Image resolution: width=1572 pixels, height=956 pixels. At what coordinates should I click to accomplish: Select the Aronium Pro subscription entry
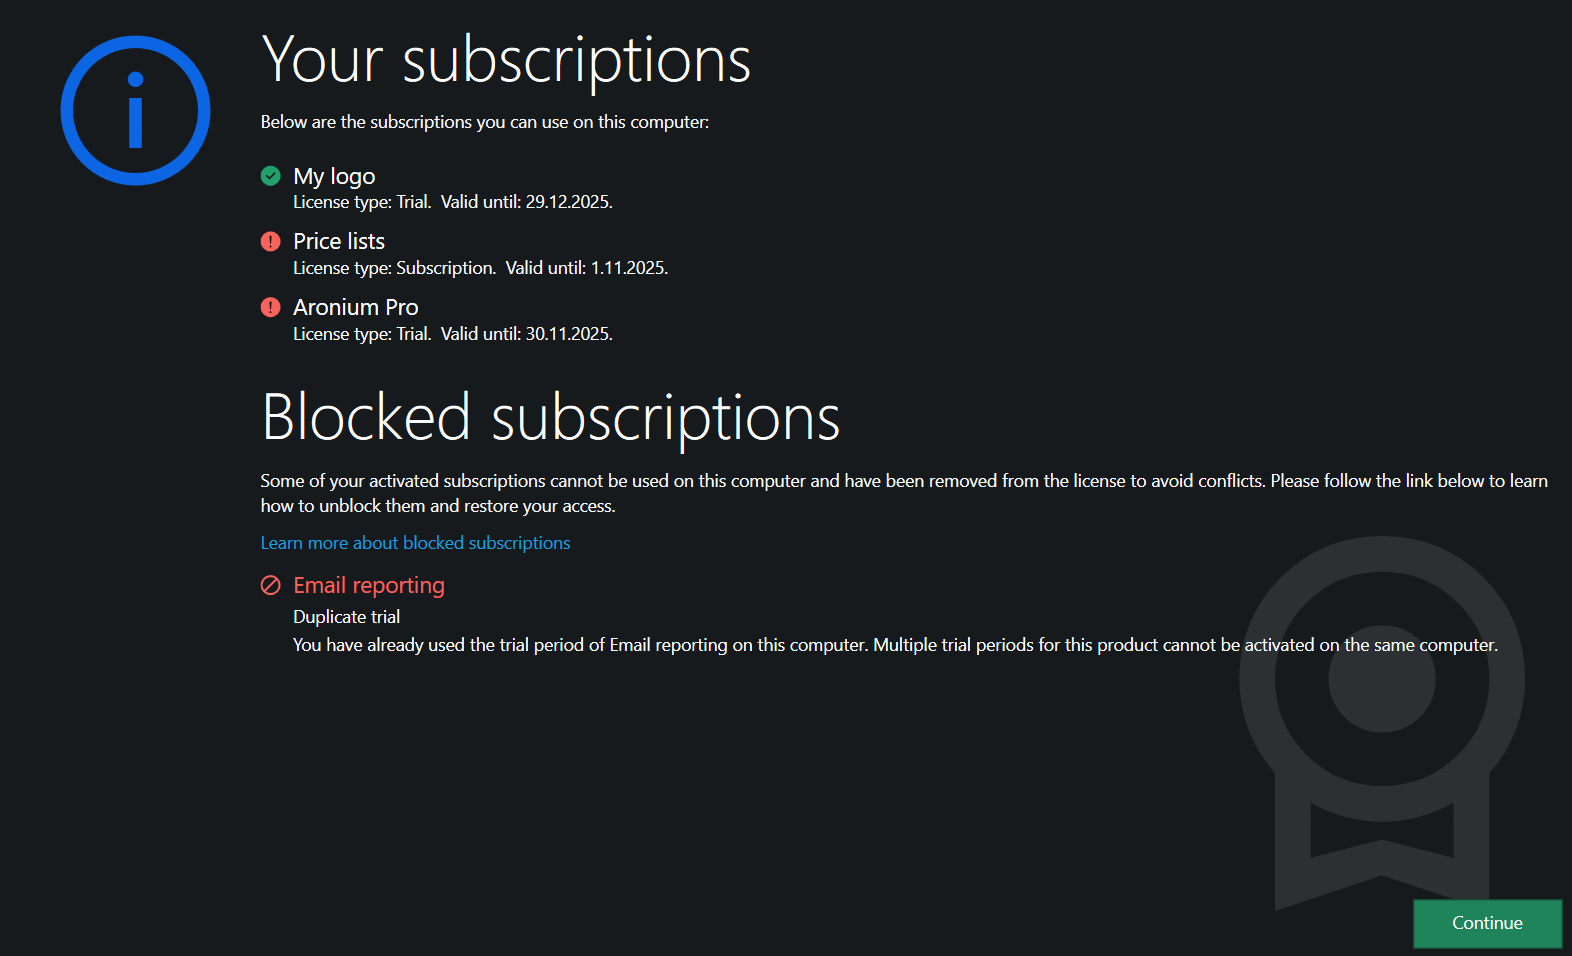click(356, 307)
